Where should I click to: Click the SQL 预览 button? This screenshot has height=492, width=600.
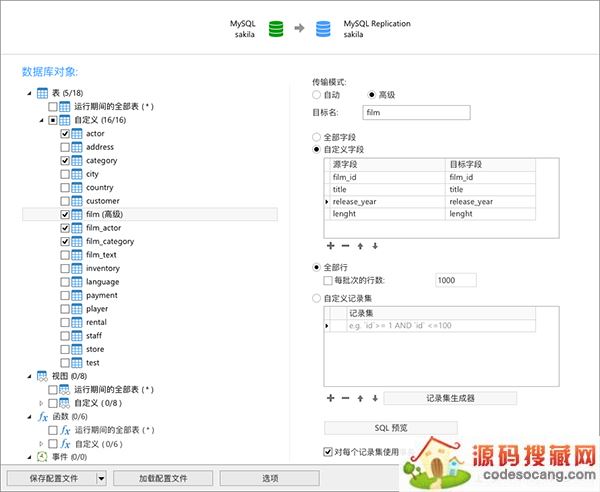pos(390,428)
